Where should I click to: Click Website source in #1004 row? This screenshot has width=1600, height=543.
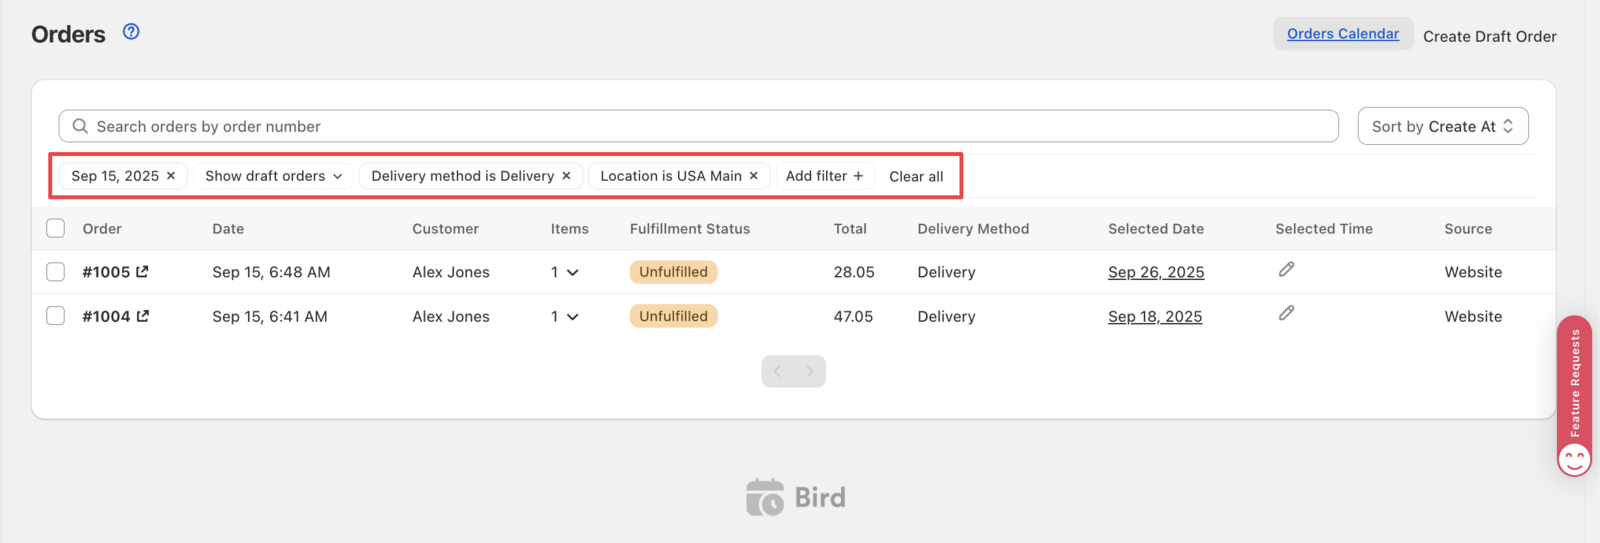(1473, 316)
